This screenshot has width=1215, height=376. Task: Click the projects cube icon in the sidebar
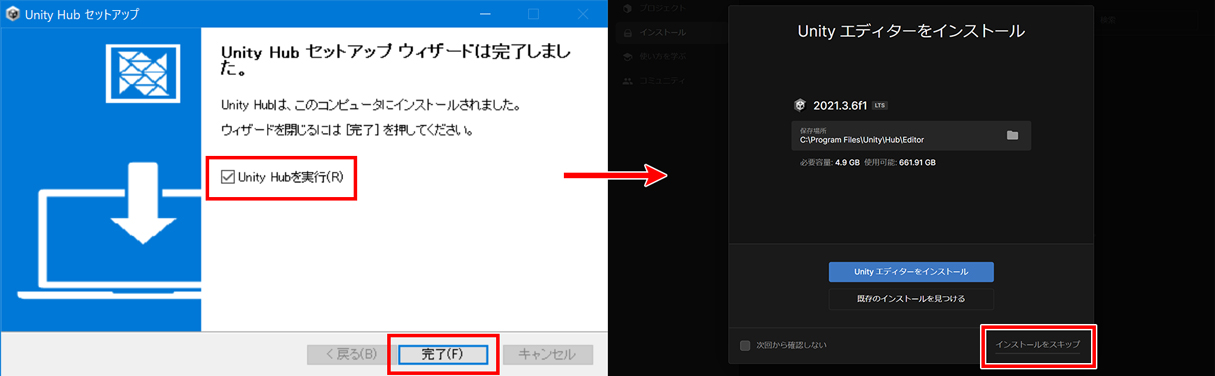click(x=627, y=8)
